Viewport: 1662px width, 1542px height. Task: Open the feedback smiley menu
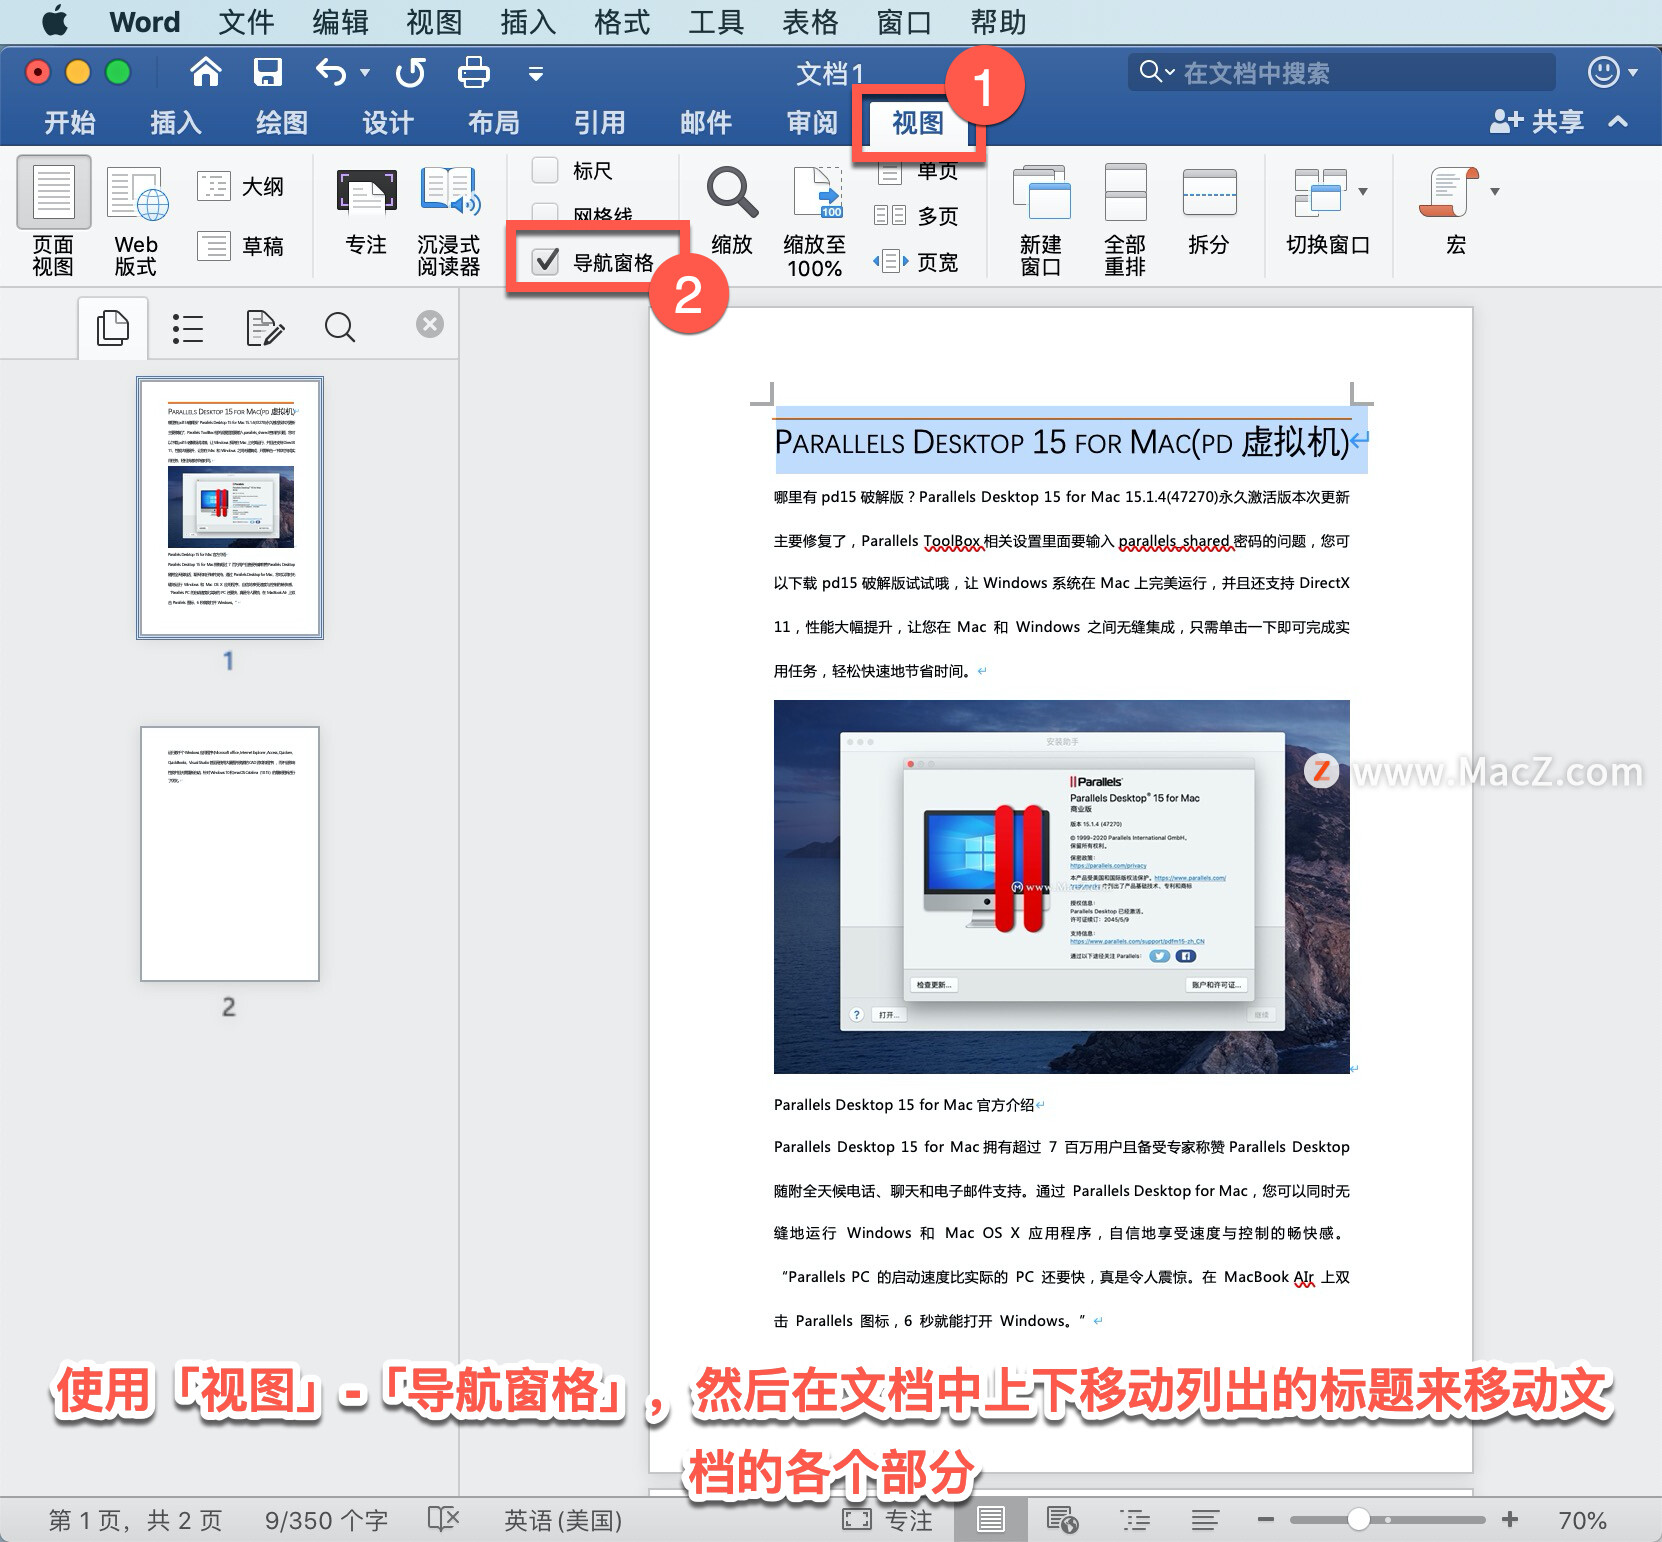1612,72
